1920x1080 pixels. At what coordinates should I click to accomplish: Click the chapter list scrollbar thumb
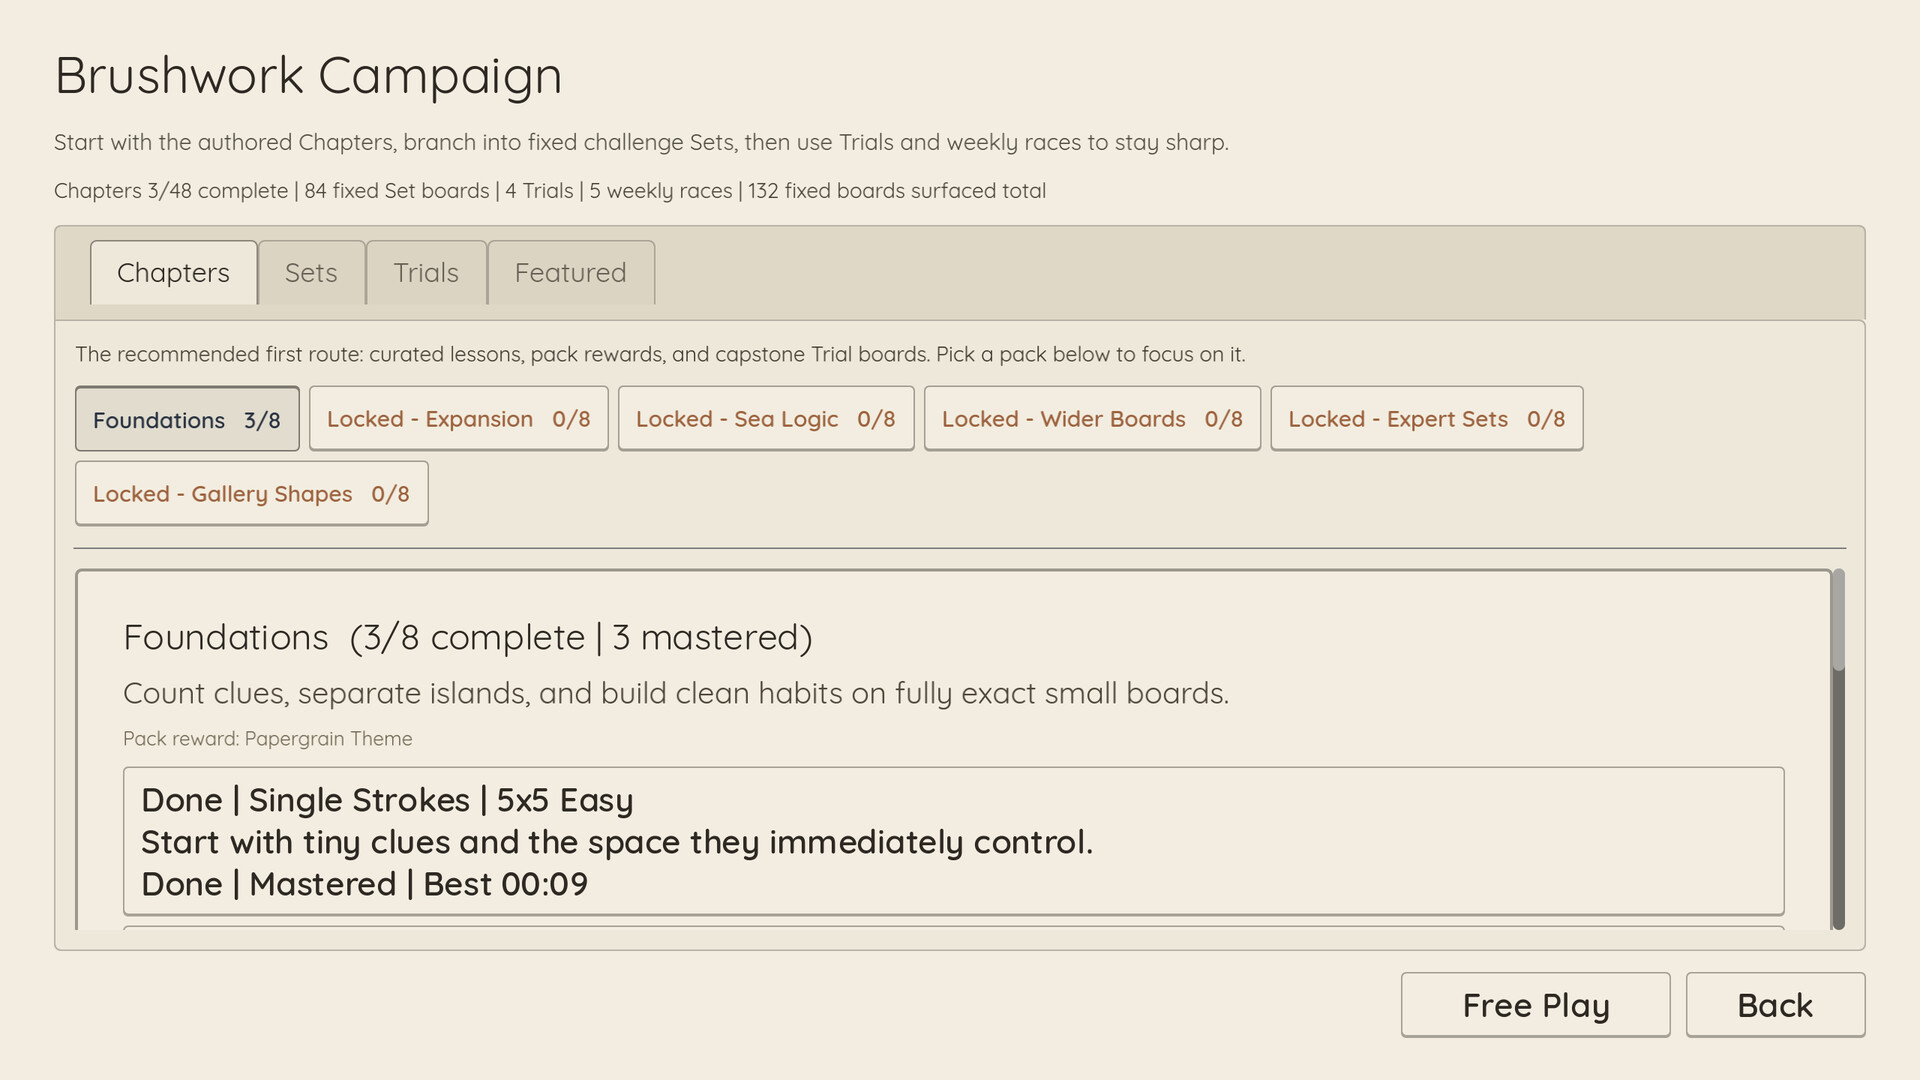click(1838, 620)
